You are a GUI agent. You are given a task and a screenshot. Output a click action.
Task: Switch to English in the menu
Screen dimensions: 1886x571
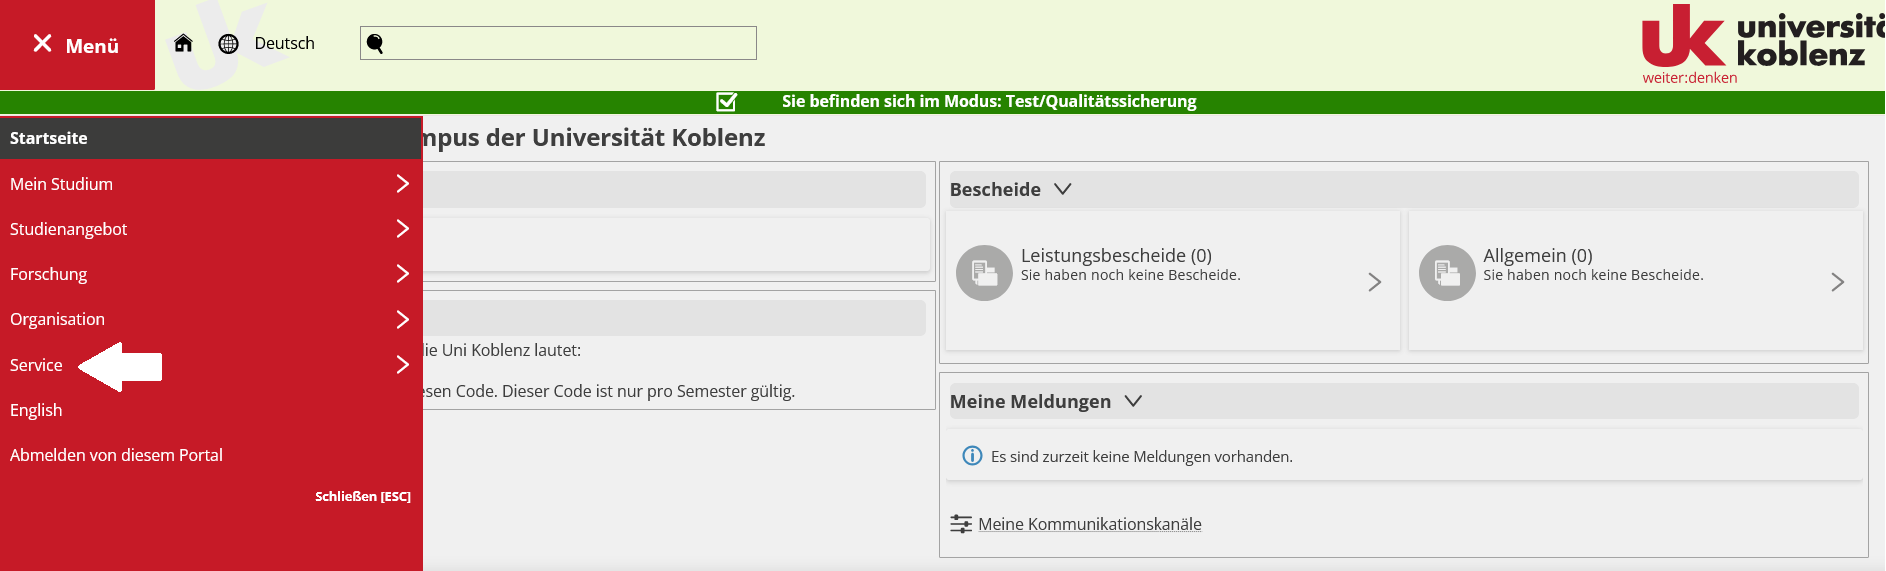click(x=36, y=410)
